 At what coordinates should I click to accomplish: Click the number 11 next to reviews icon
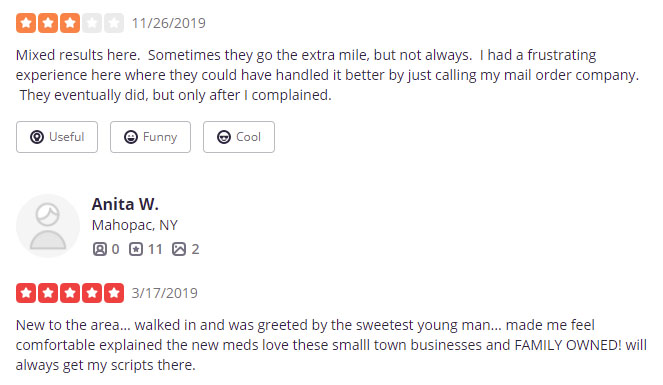coord(155,249)
